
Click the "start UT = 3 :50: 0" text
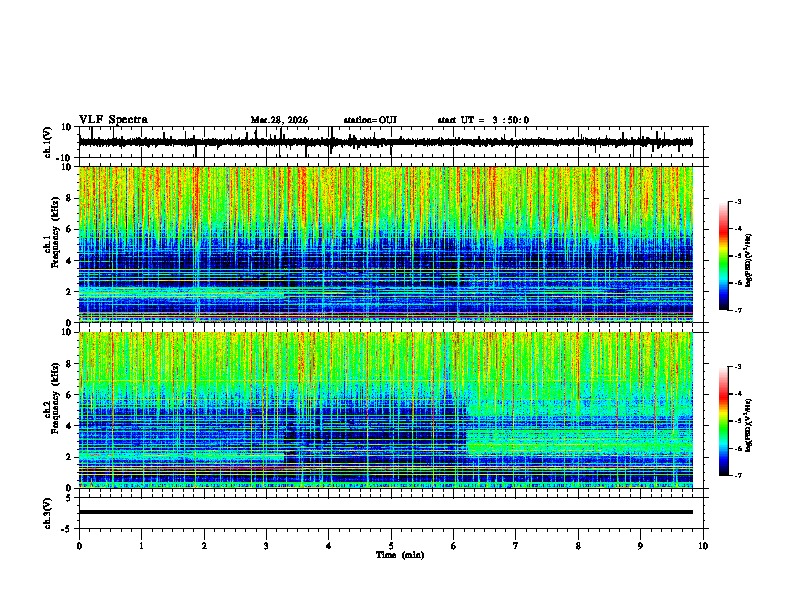(x=483, y=120)
